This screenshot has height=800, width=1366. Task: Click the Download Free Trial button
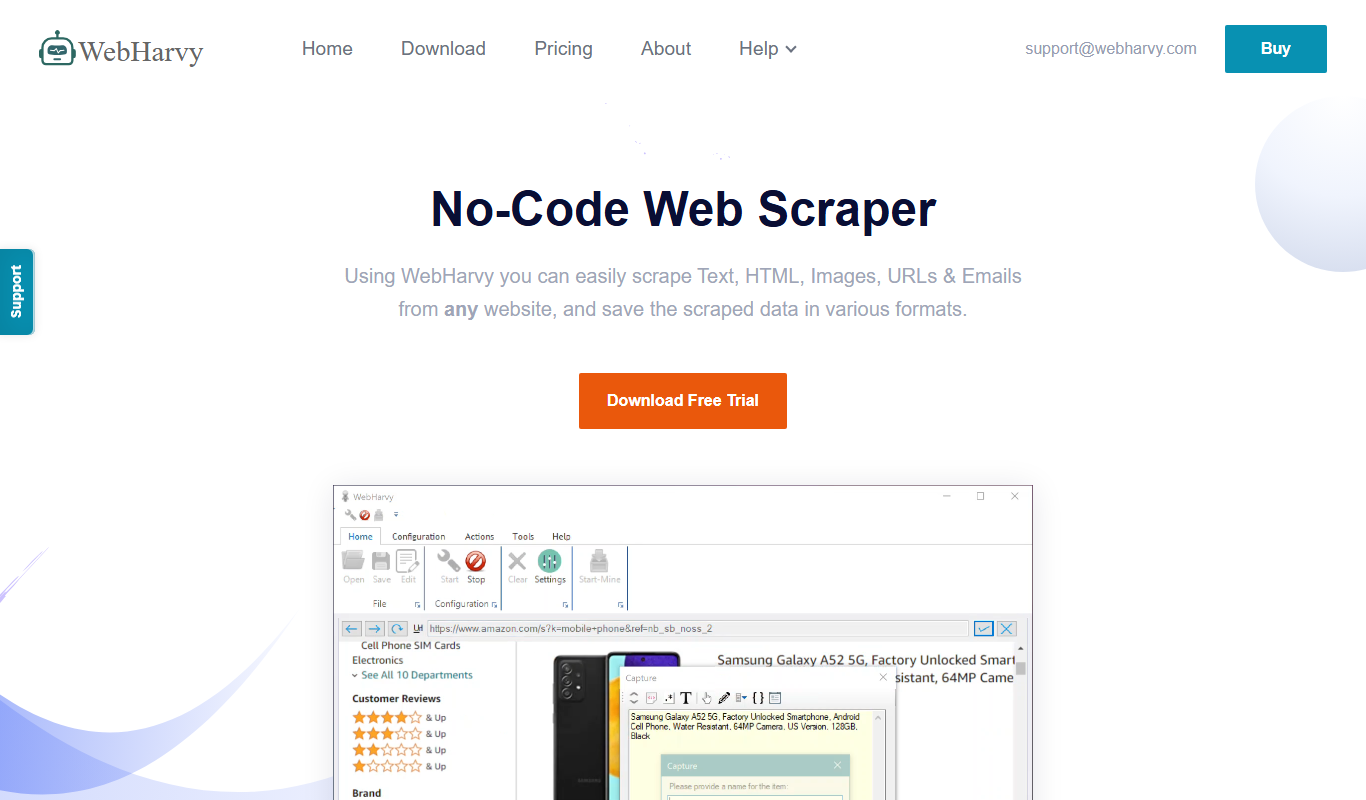pos(683,401)
